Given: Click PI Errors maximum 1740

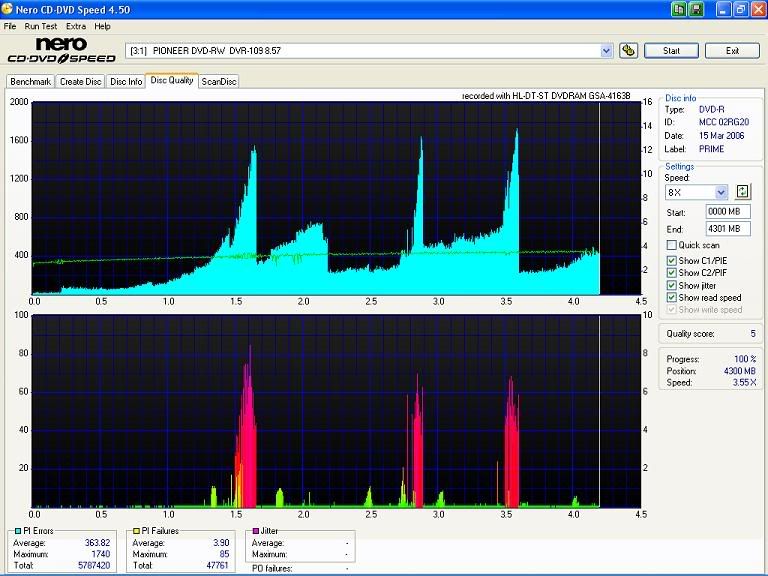Looking at the screenshot, I should [100, 554].
